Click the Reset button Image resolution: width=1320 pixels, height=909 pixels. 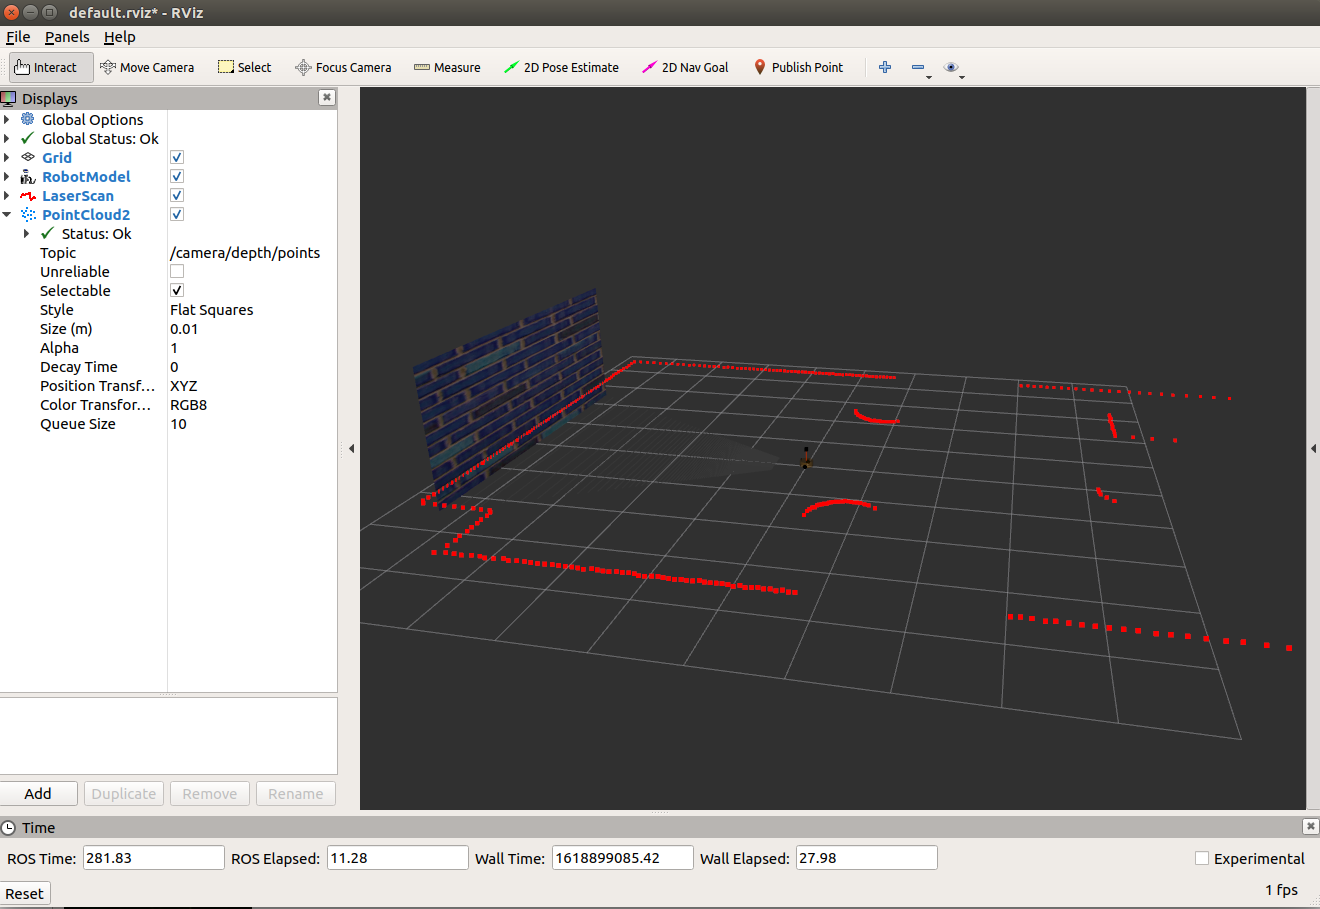click(25, 893)
